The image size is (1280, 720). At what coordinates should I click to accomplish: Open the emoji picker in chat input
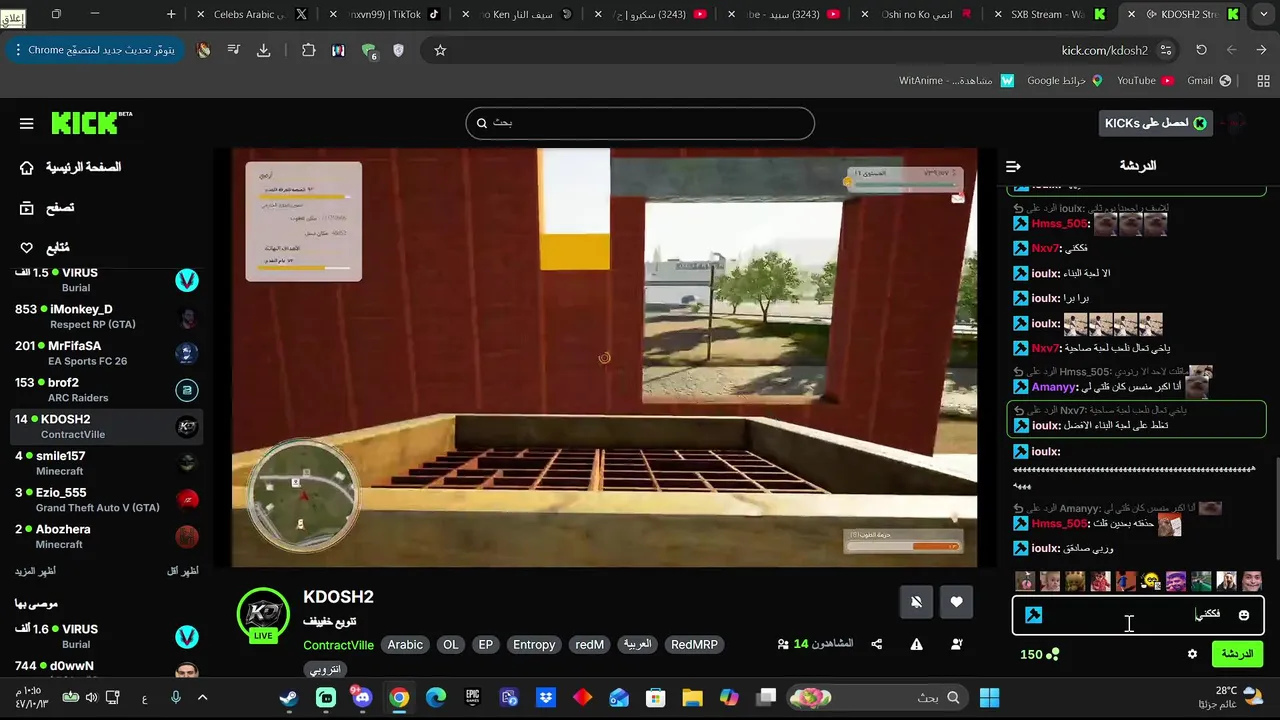(1244, 615)
